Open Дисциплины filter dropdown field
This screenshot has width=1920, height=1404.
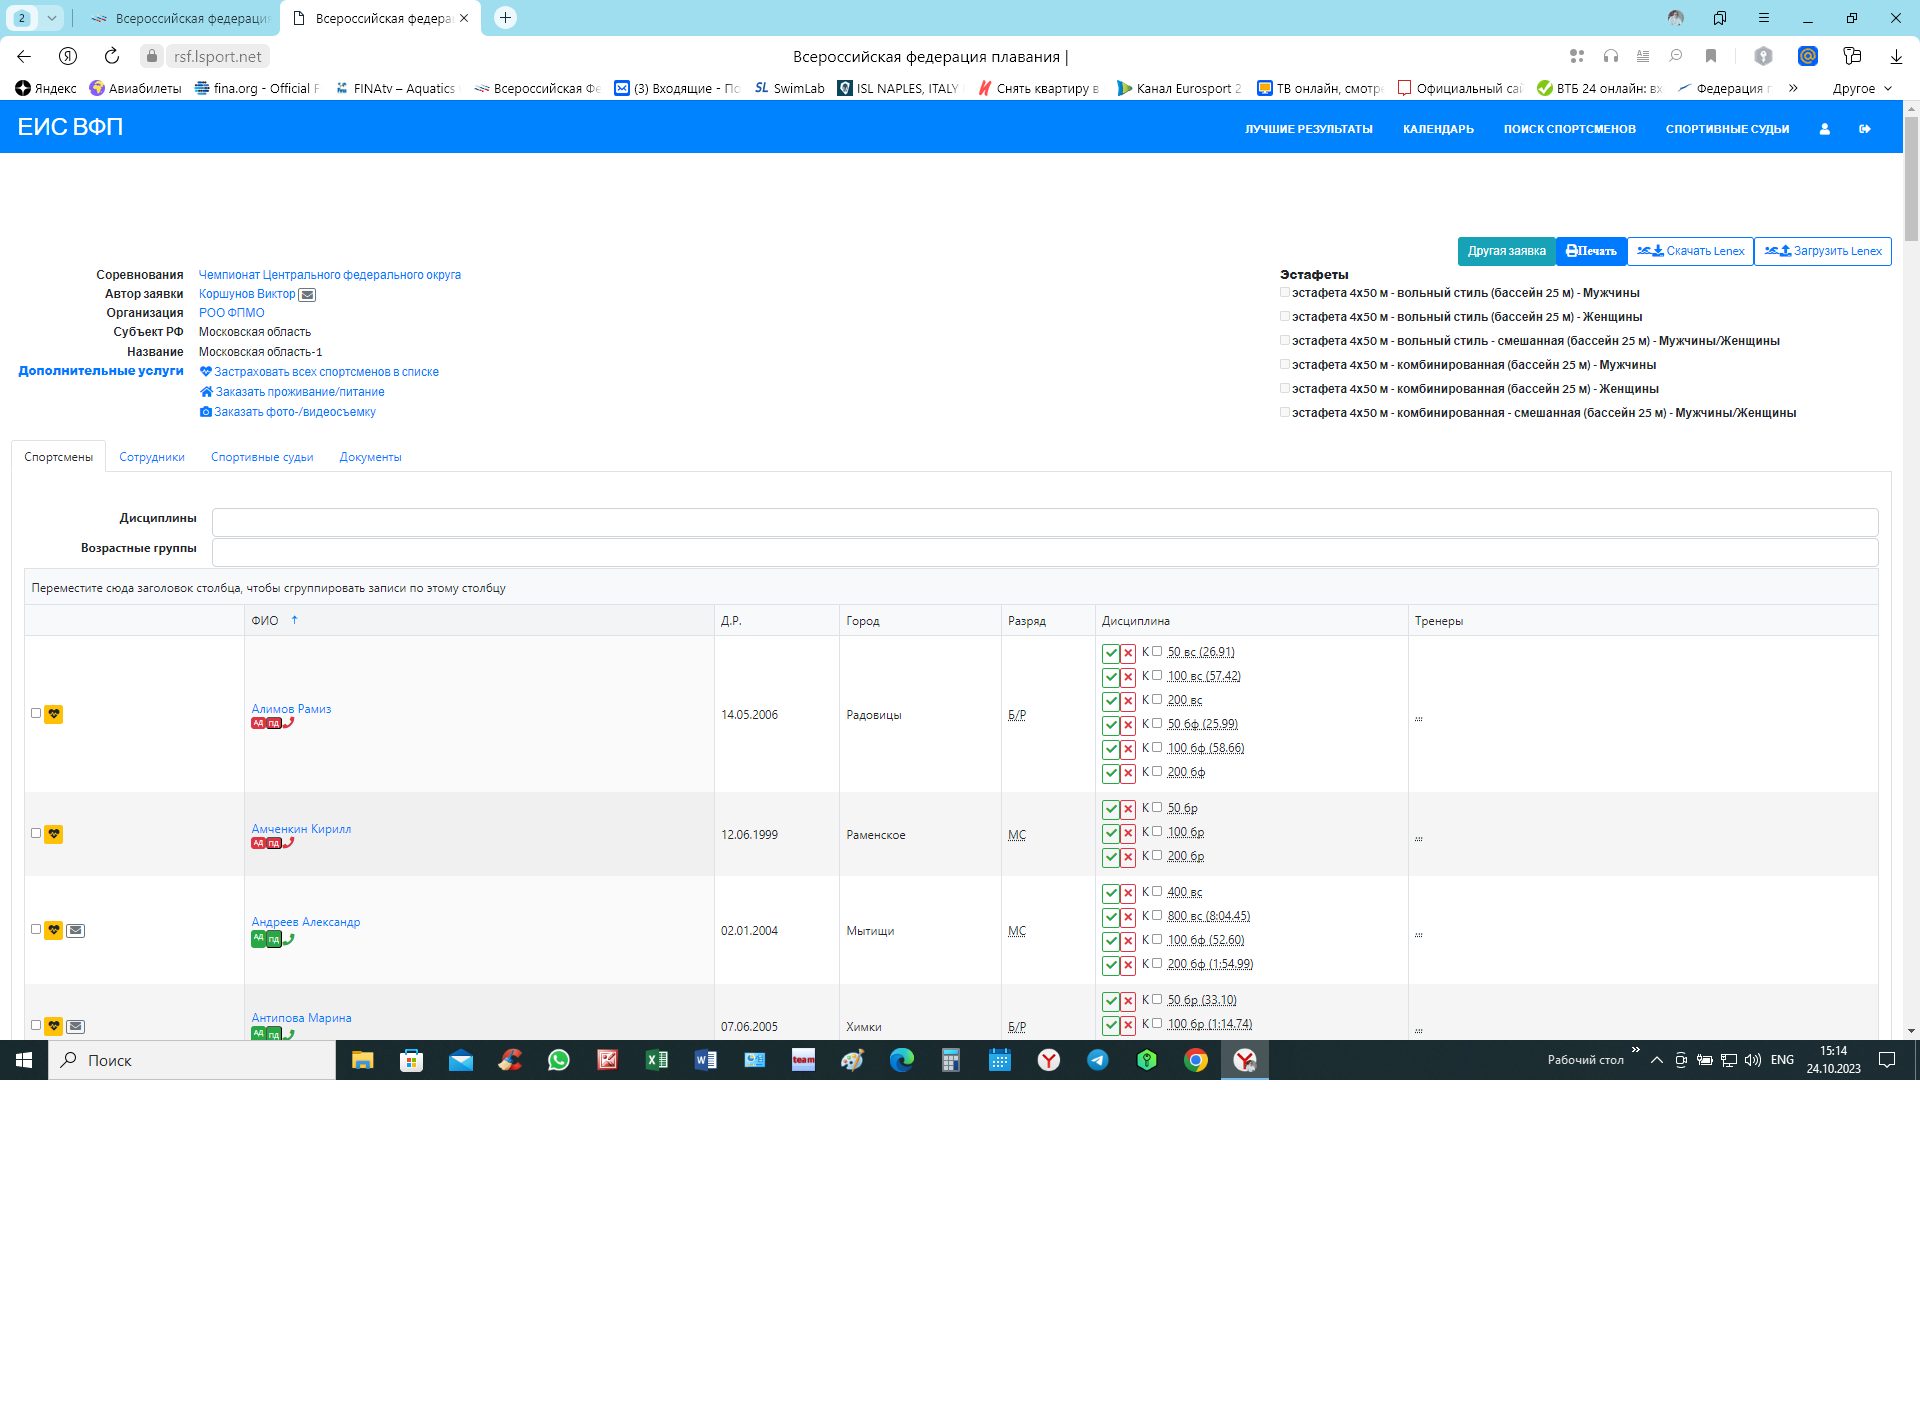coord(1044,522)
